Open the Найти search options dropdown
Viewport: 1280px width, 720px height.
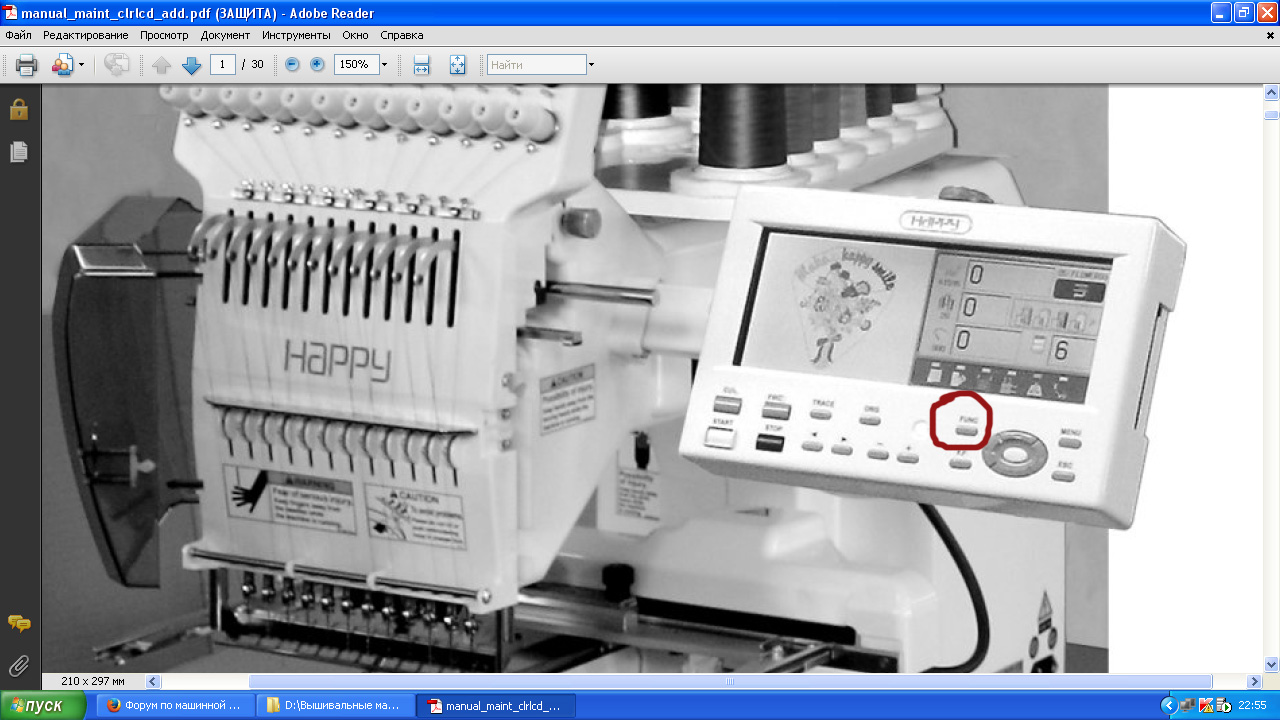[591, 65]
